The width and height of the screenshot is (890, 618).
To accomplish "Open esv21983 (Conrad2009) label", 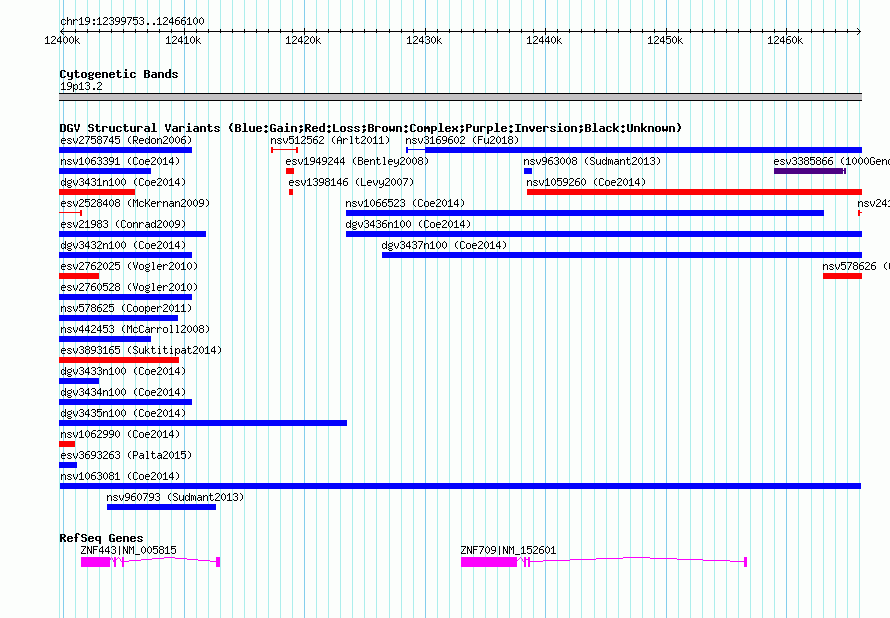I will point(123,224).
